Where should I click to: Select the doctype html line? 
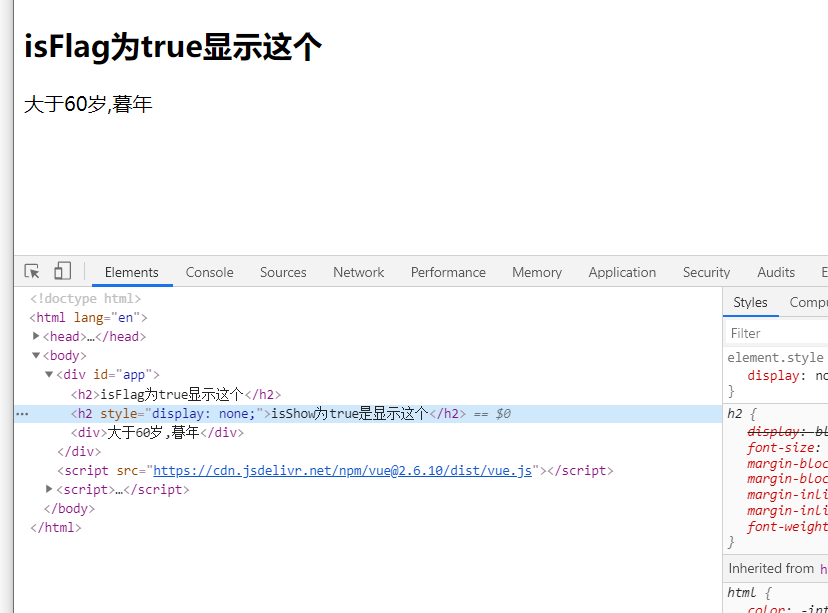86,299
